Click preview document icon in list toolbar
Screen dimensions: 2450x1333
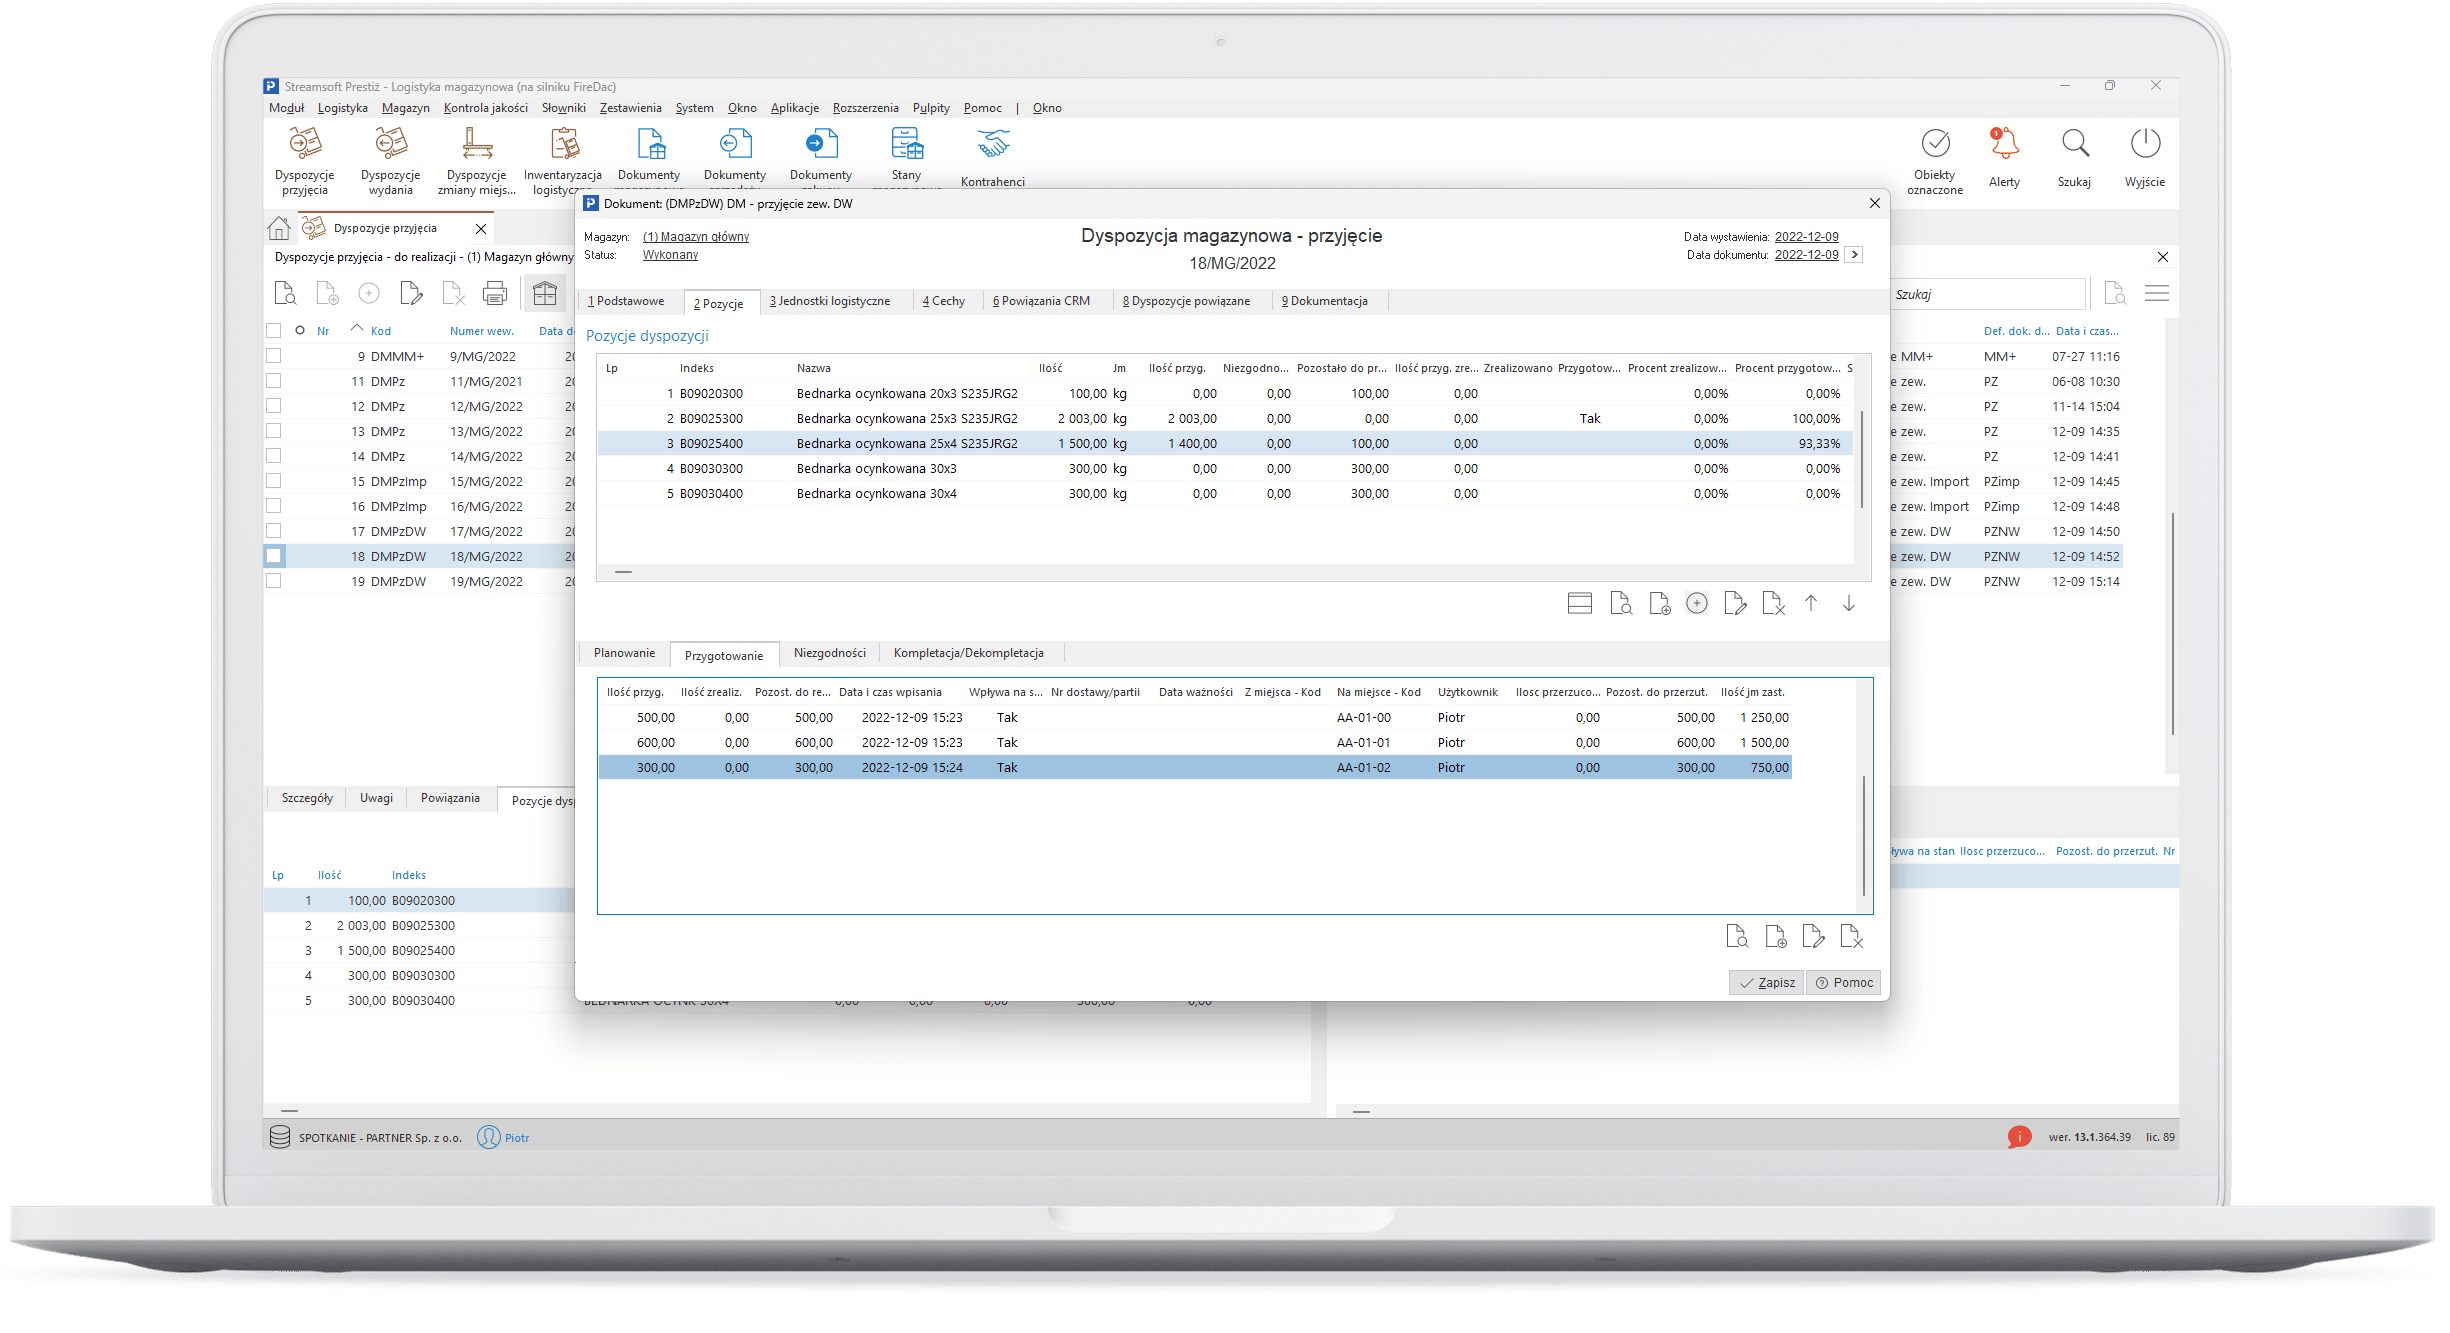(285, 293)
